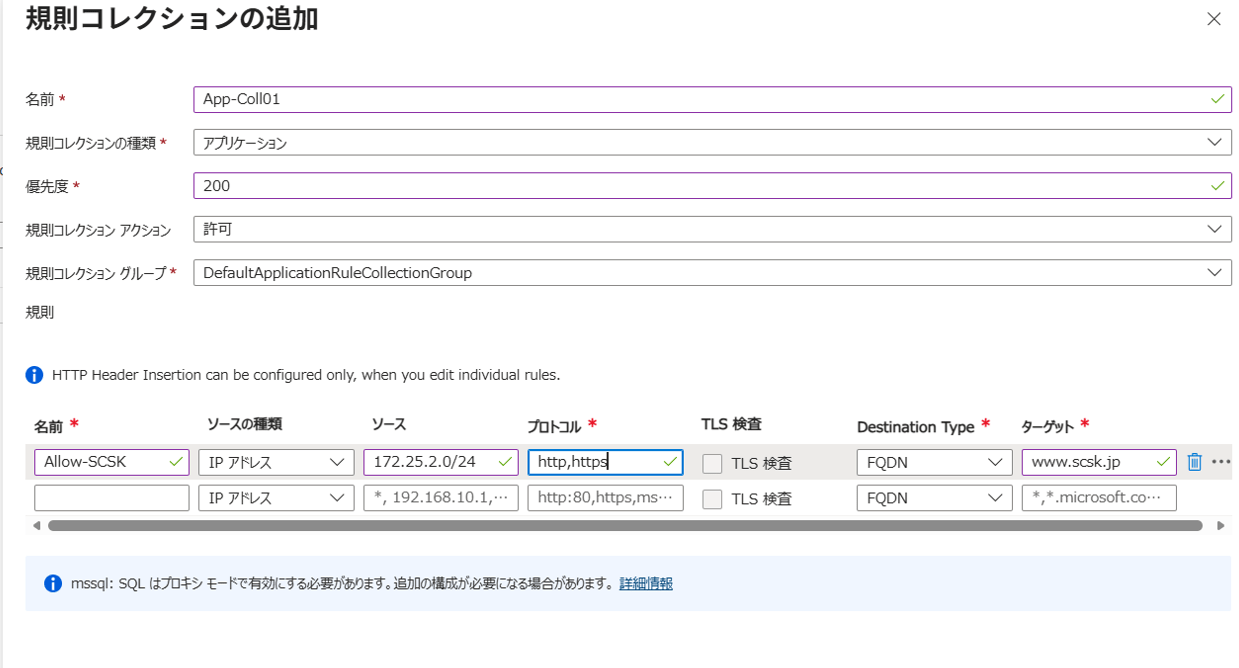Open 規則コレクションの種類 dropdown showing アプリケーション

(x=712, y=143)
